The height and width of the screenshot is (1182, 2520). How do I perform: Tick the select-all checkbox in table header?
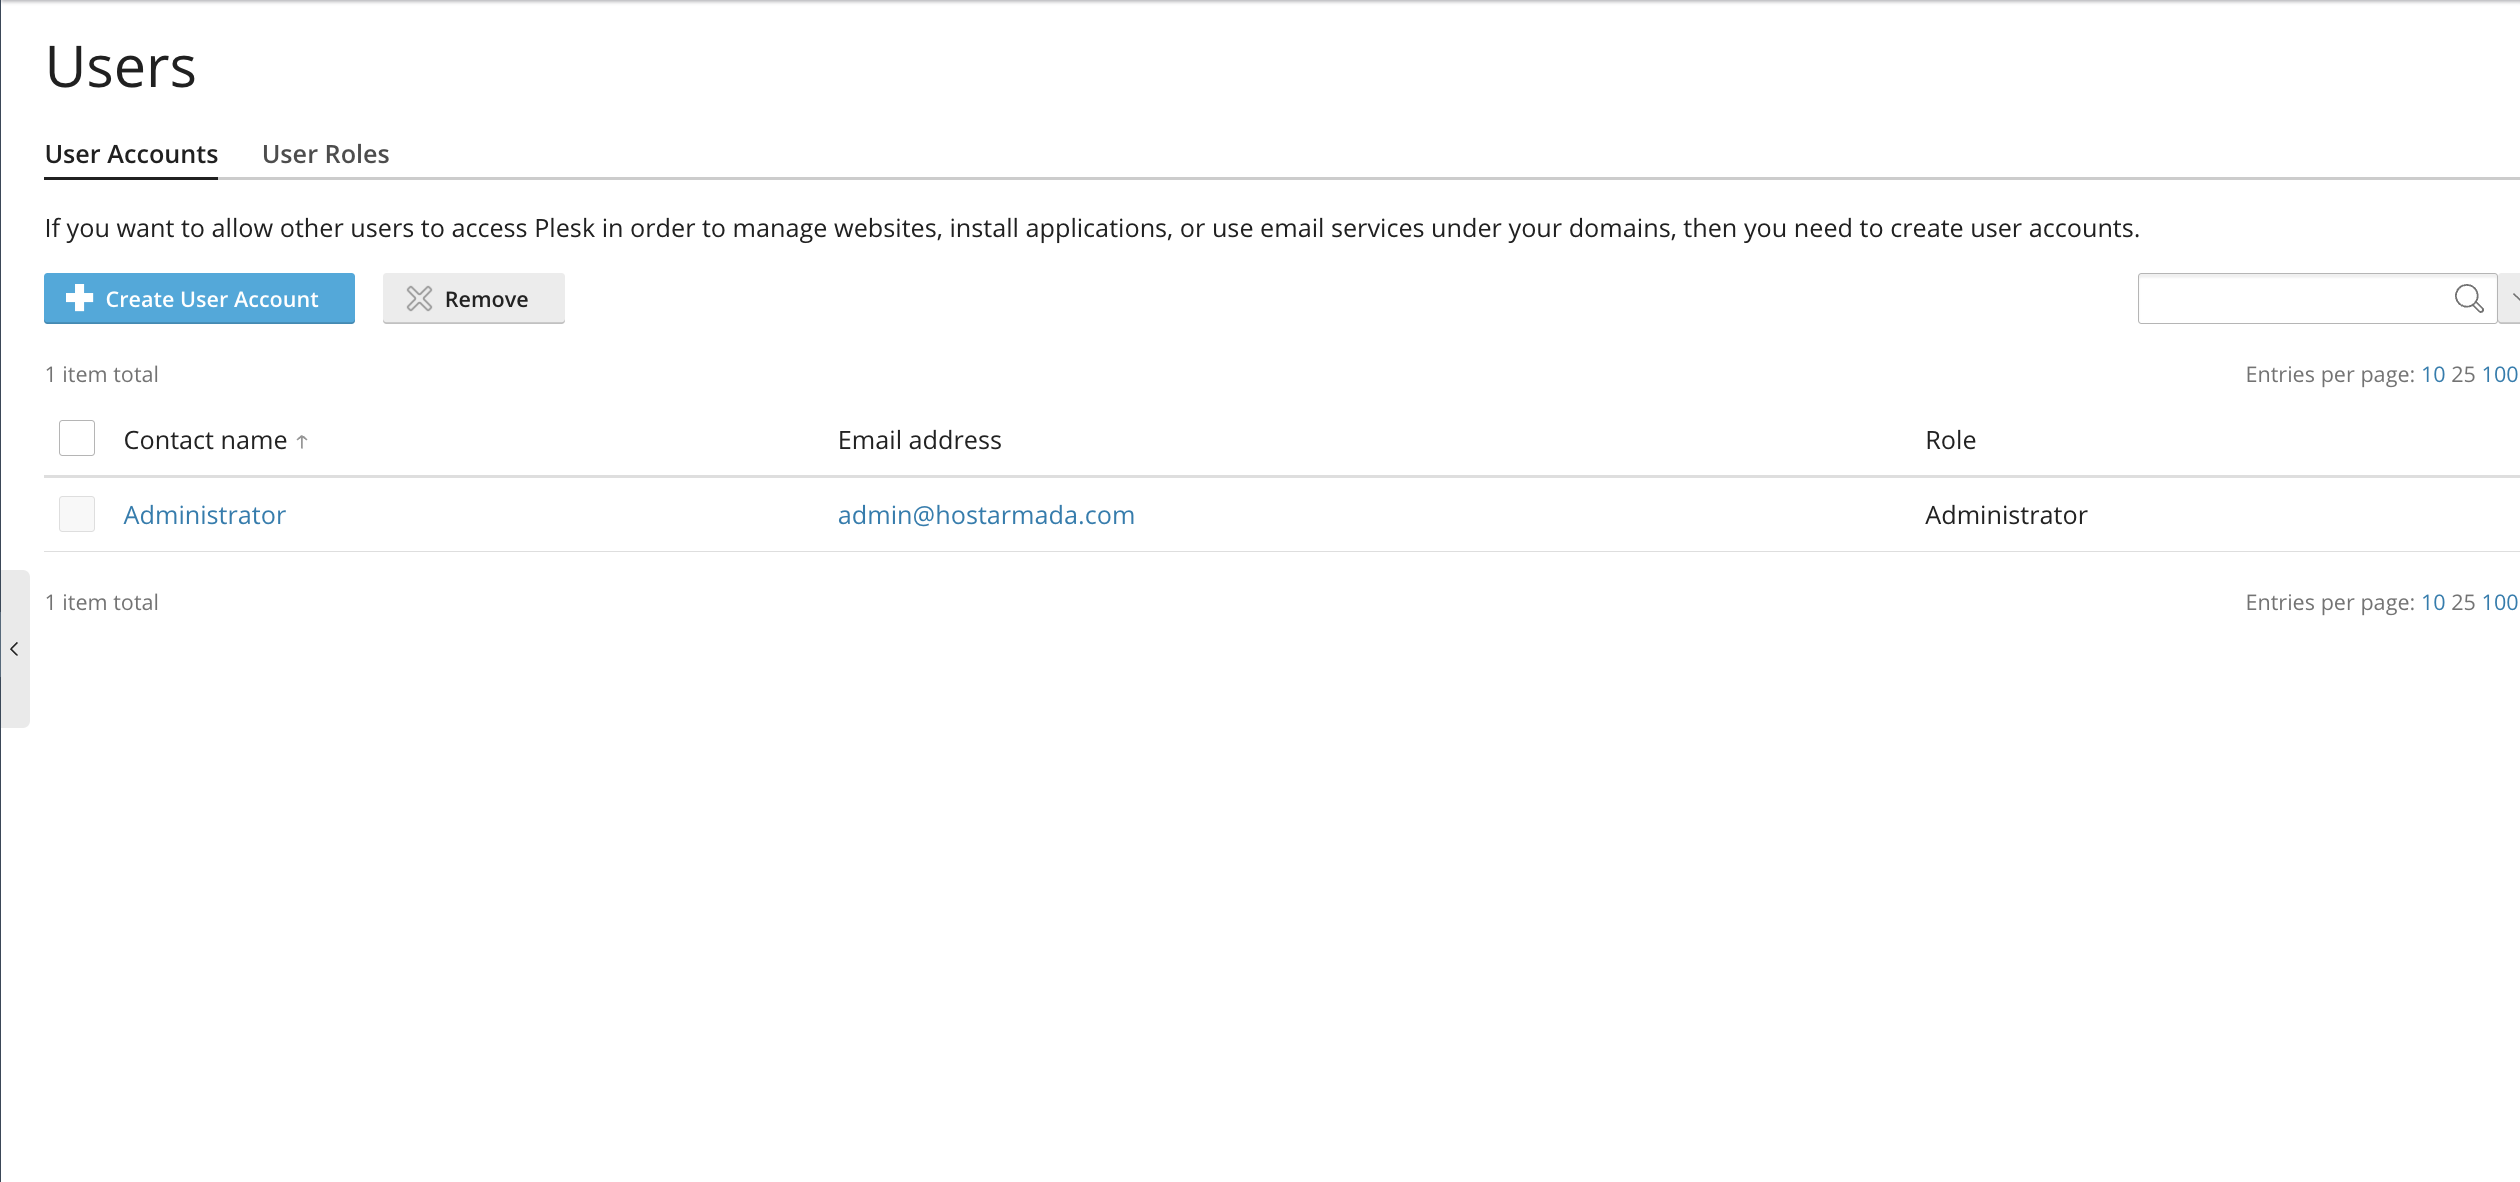(77, 438)
